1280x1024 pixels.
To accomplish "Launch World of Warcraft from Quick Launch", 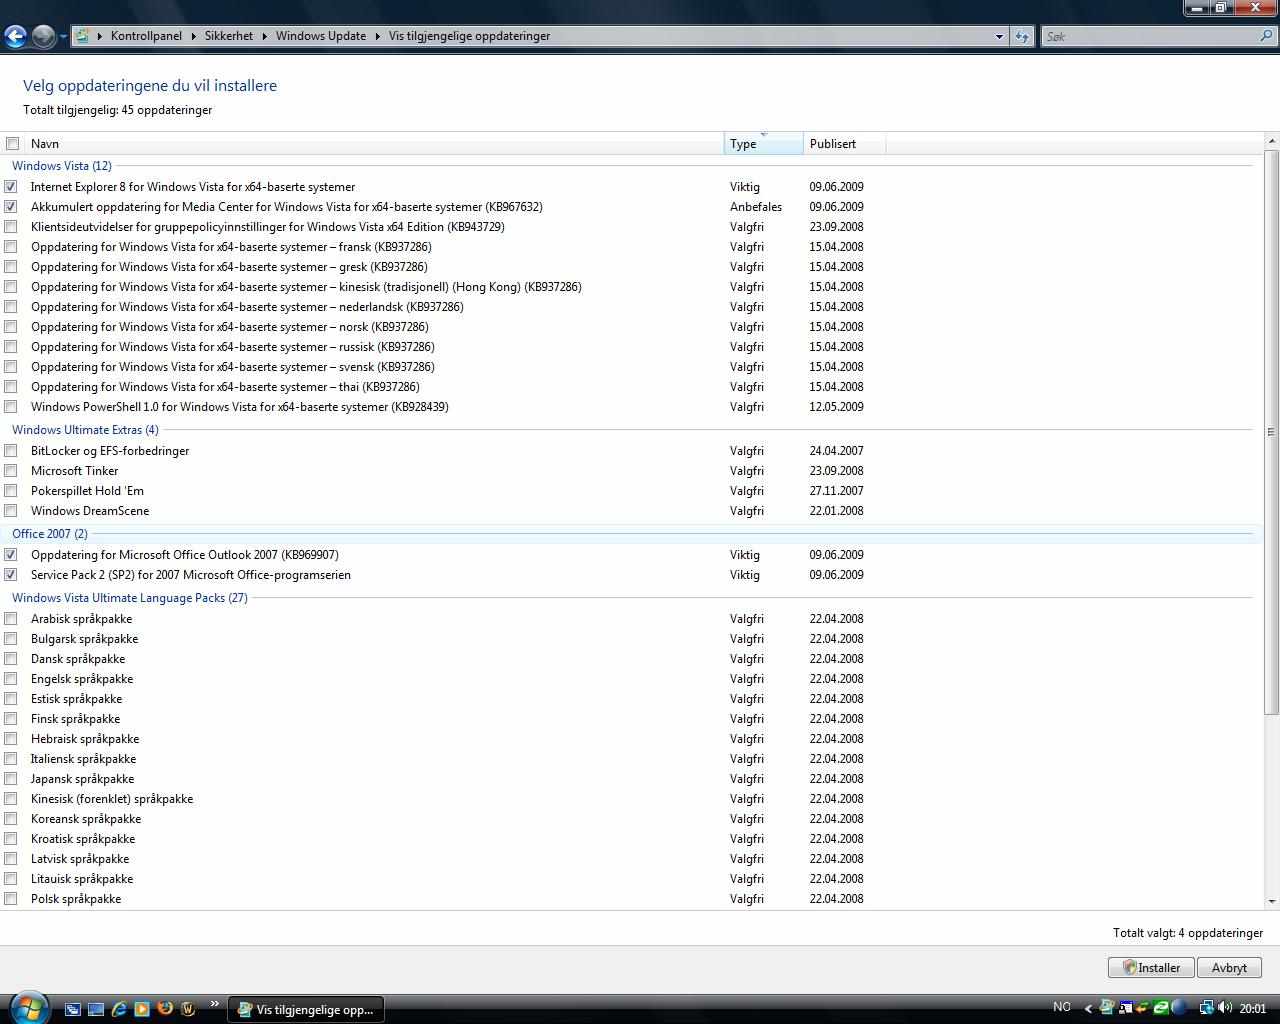I will [x=188, y=1009].
